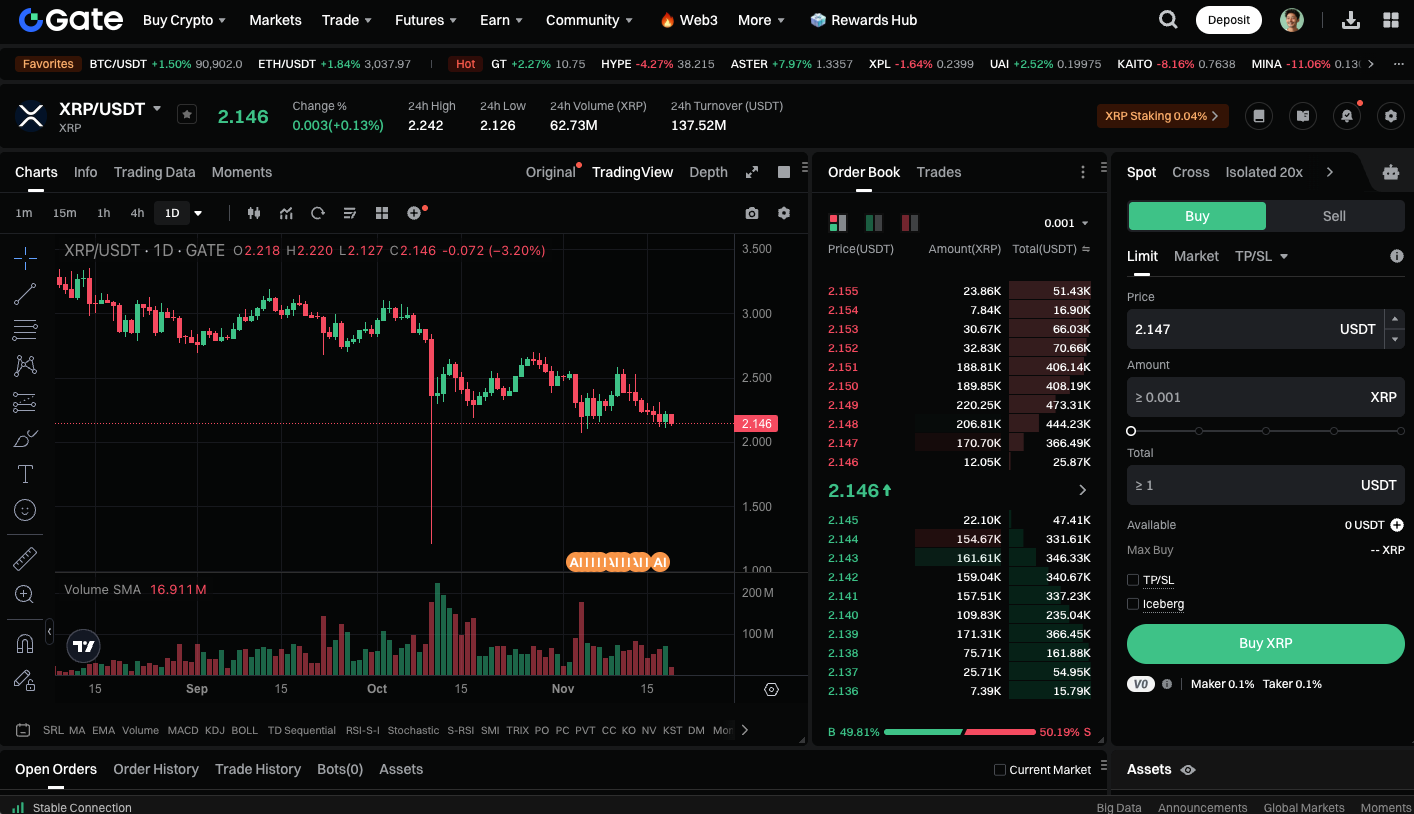Show order book with both buys and sells
This screenshot has height=814, width=1414.
pyautogui.click(x=838, y=222)
